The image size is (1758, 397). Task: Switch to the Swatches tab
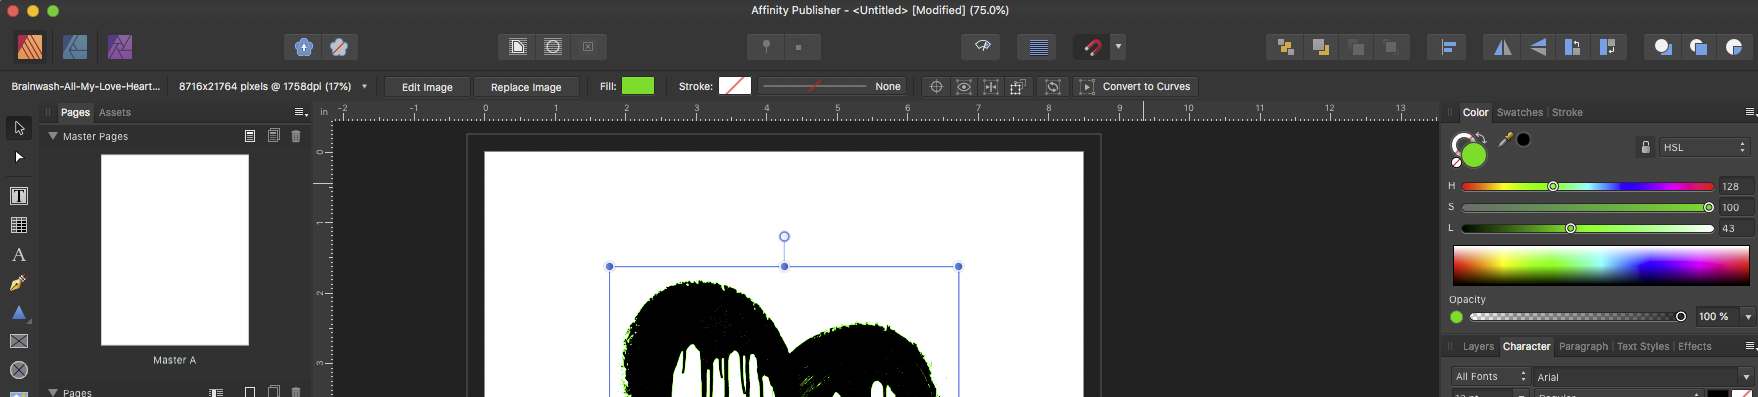click(1519, 113)
